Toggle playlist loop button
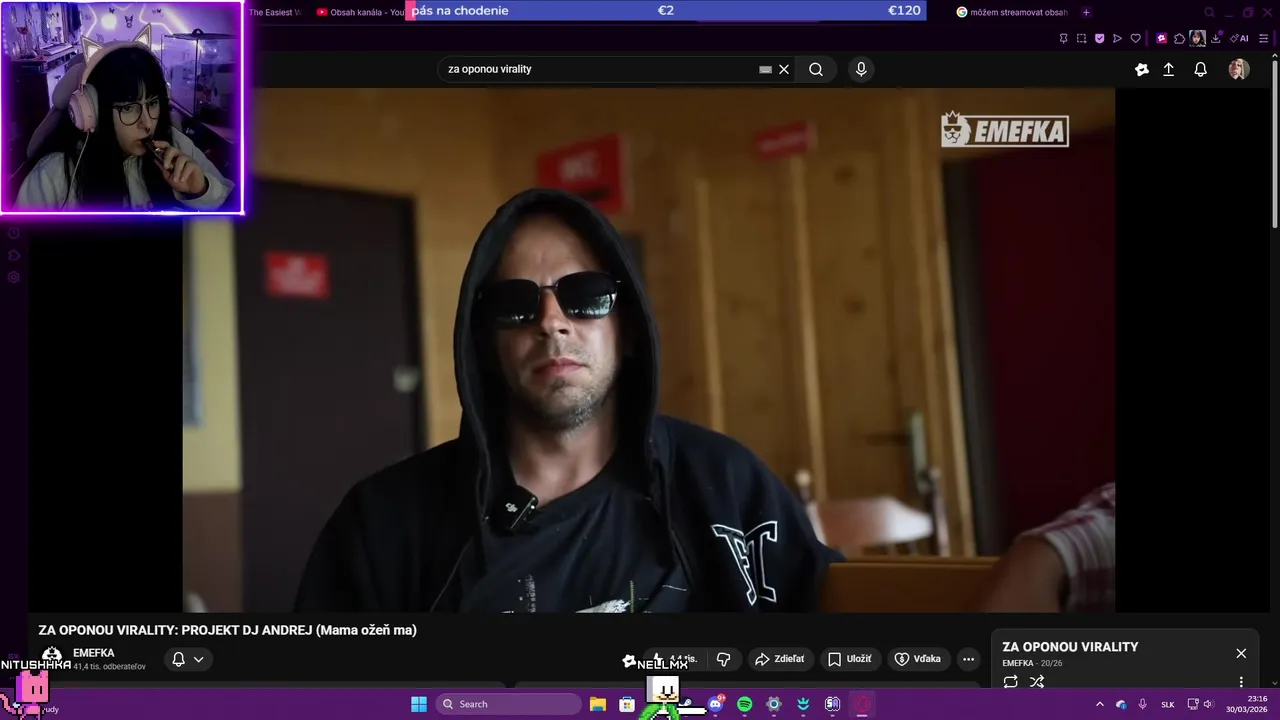This screenshot has width=1280, height=720. click(1011, 682)
